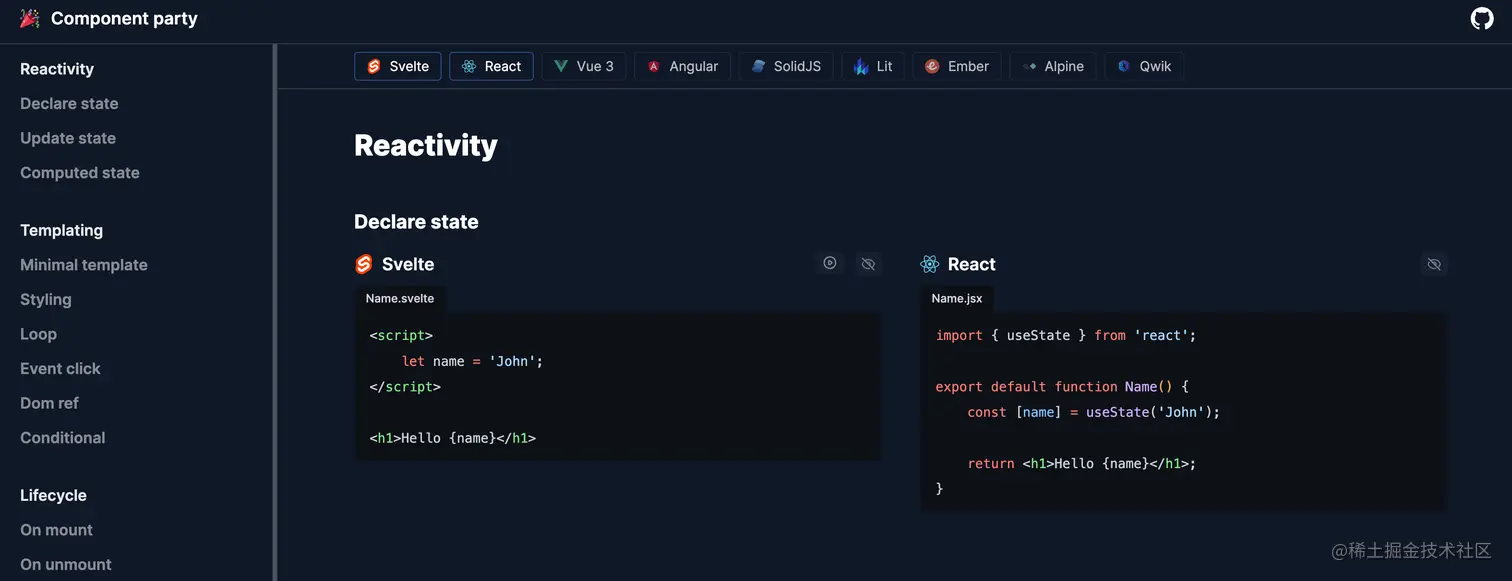Click the useState import code line

tap(1066, 335)
